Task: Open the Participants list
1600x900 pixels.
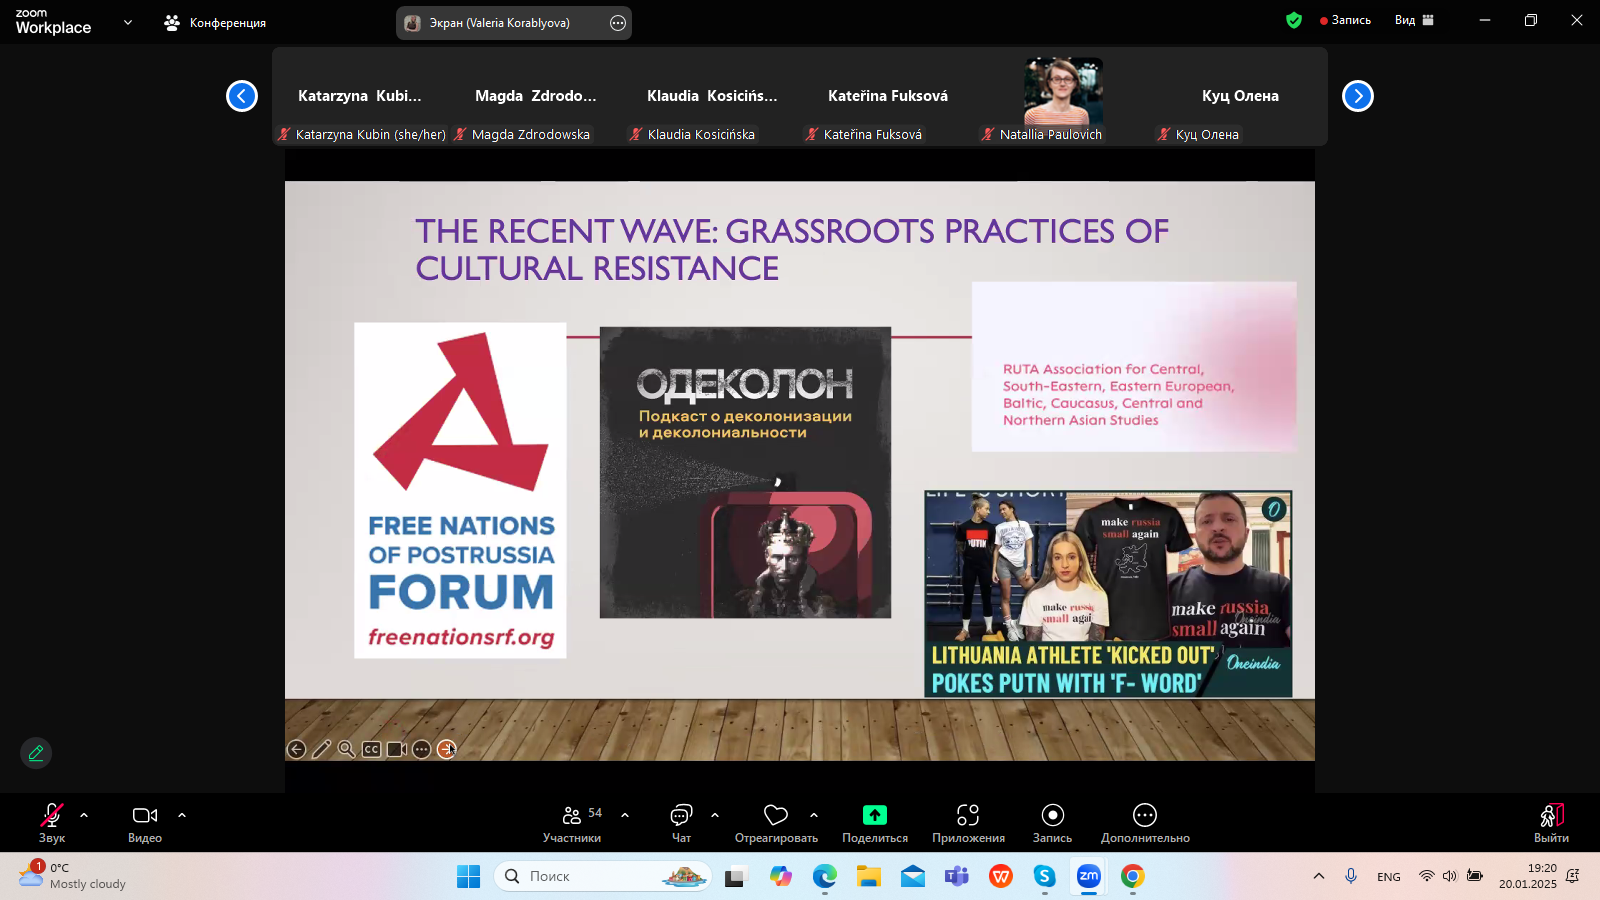Action: [x=572, y=822]
